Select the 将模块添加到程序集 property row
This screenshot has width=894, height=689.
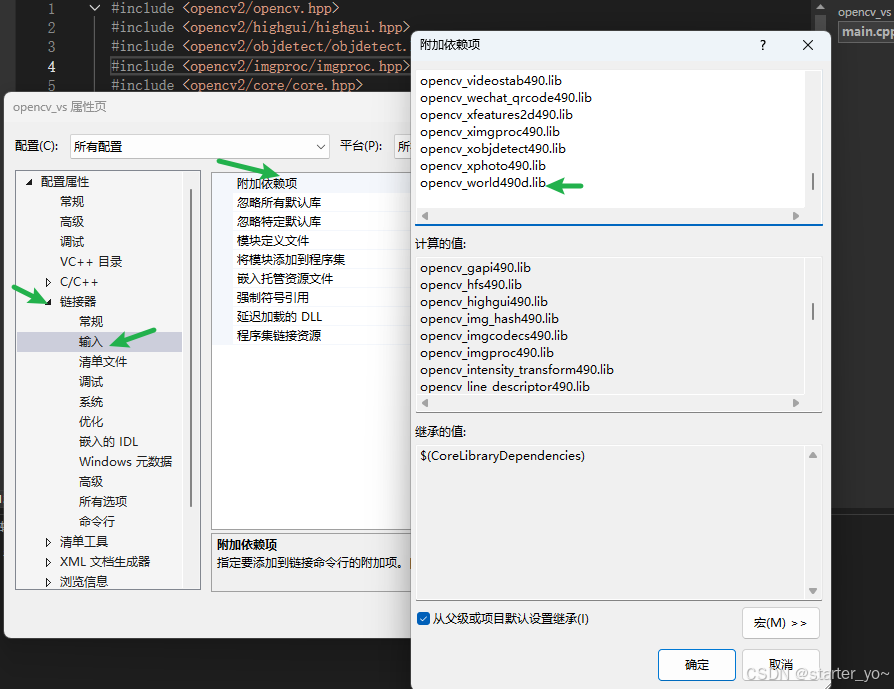311,260
